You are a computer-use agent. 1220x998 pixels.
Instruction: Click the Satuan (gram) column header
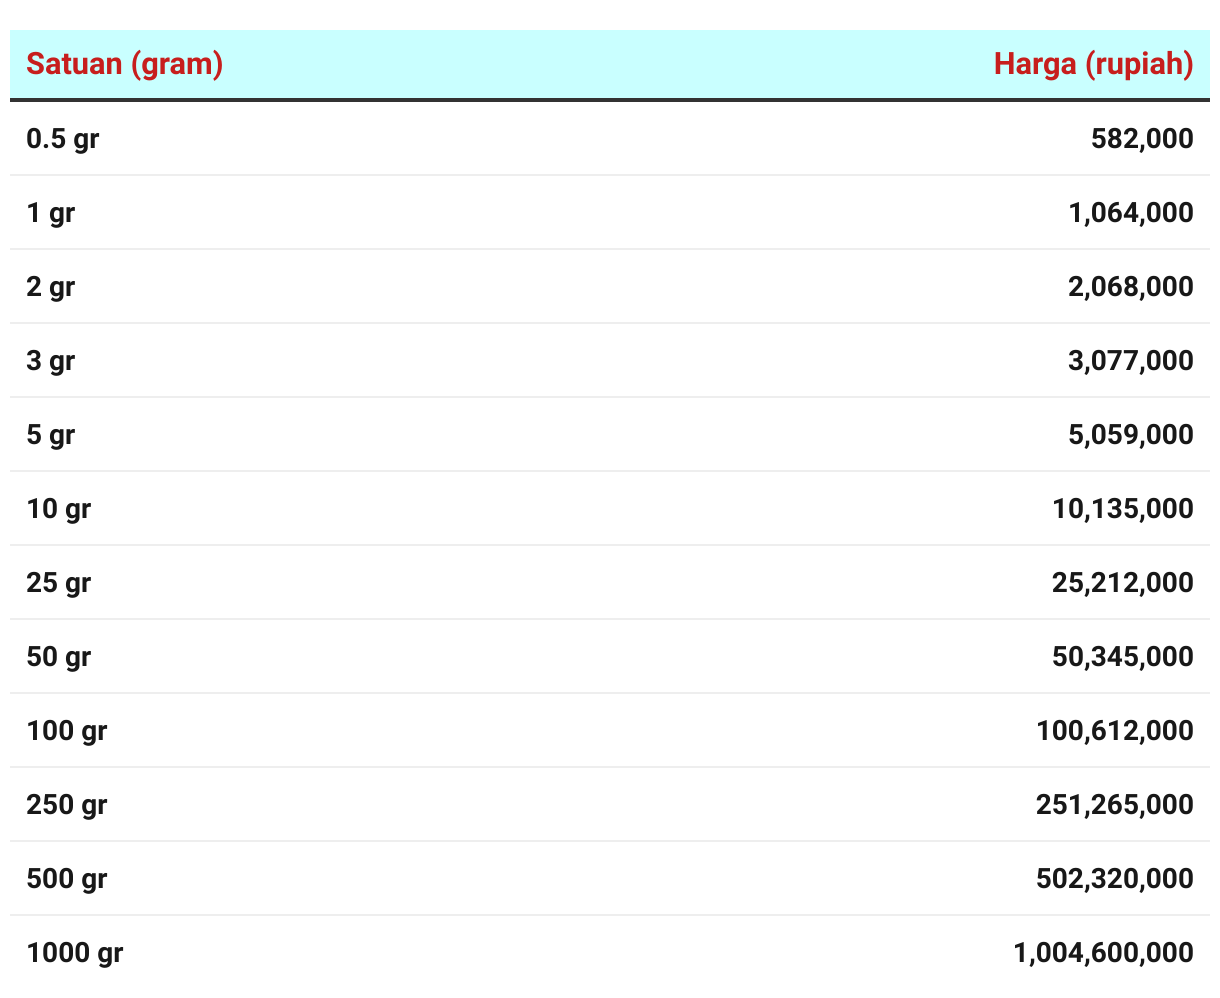(124, 64)
